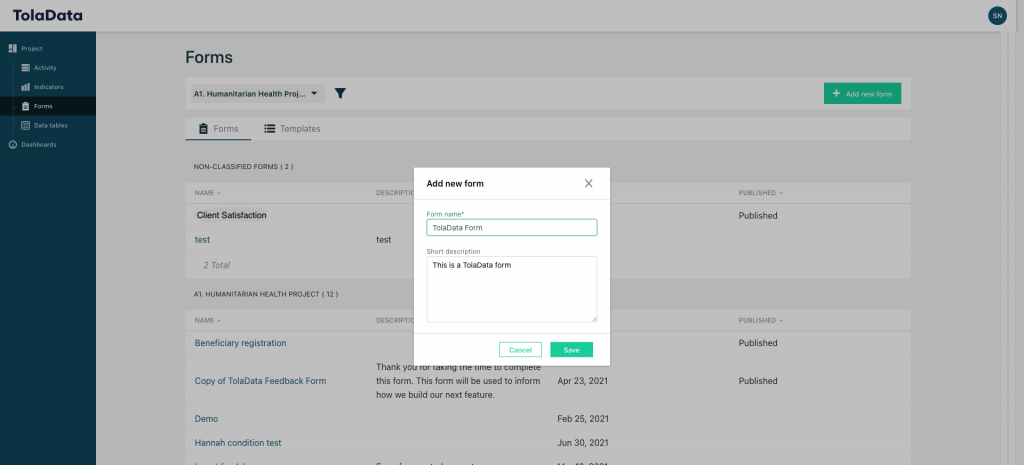
Task: Sort non-classified forms by Published
Action: coord(761,193)
